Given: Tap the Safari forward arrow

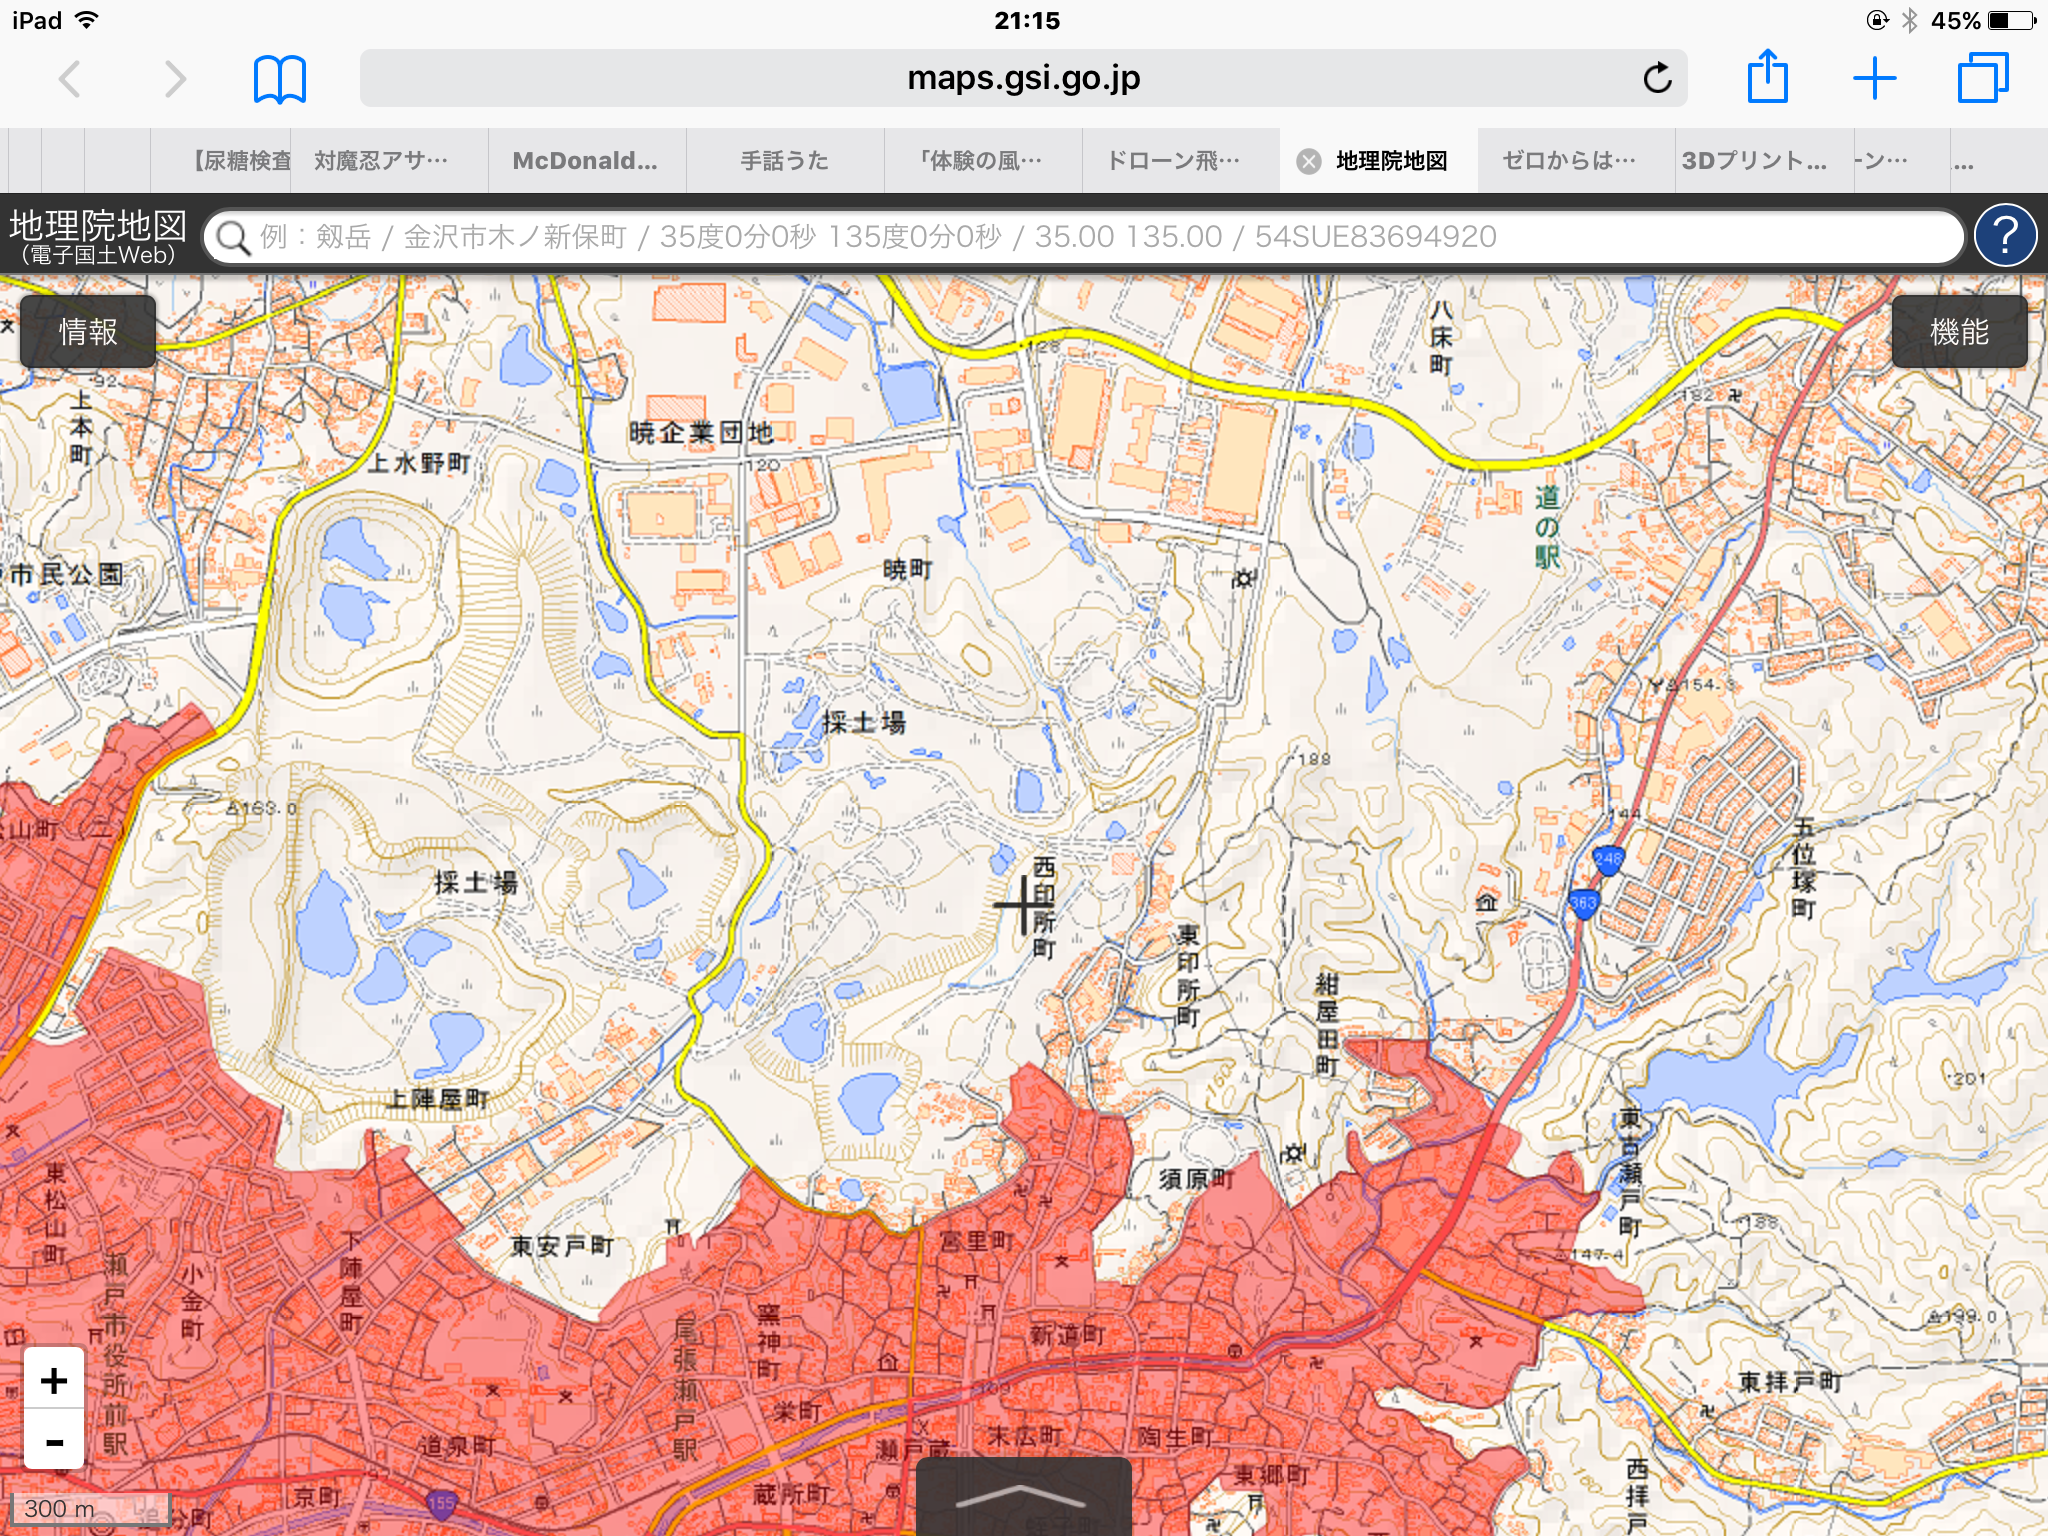Looking at the screenshot, I should pos(175,79).
